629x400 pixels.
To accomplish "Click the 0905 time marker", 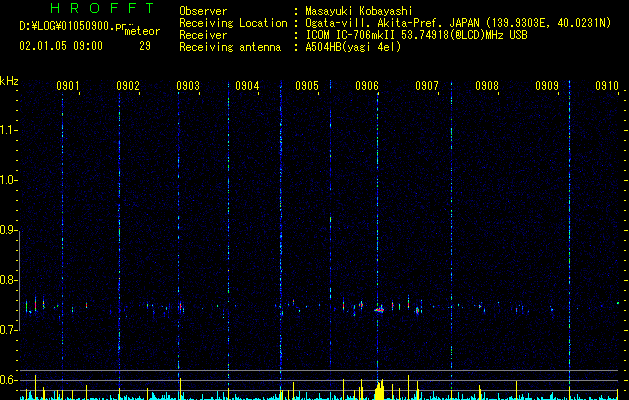I will tap(307, 86).
